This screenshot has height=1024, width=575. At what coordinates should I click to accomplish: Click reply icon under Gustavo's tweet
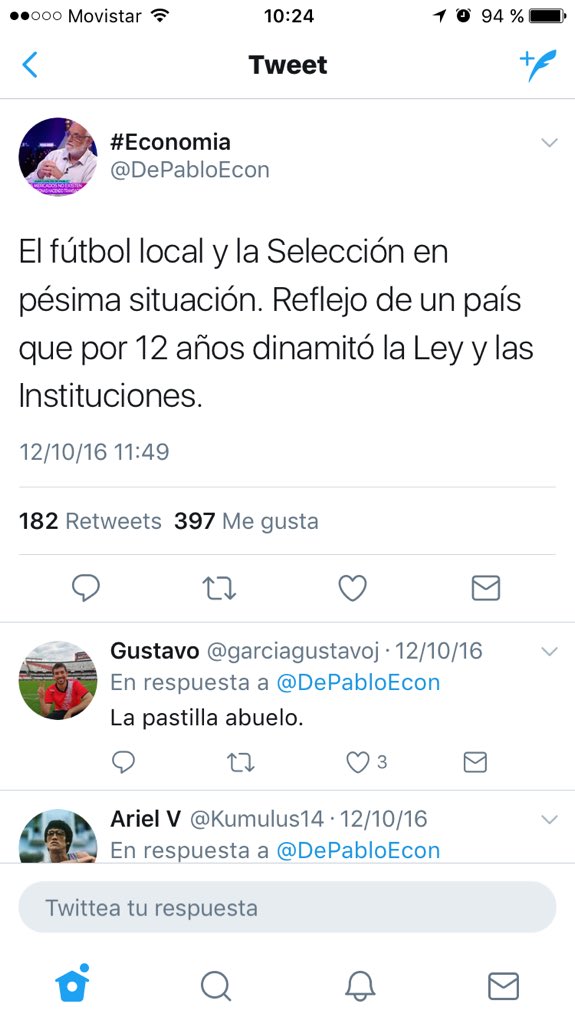pos(123,761)
